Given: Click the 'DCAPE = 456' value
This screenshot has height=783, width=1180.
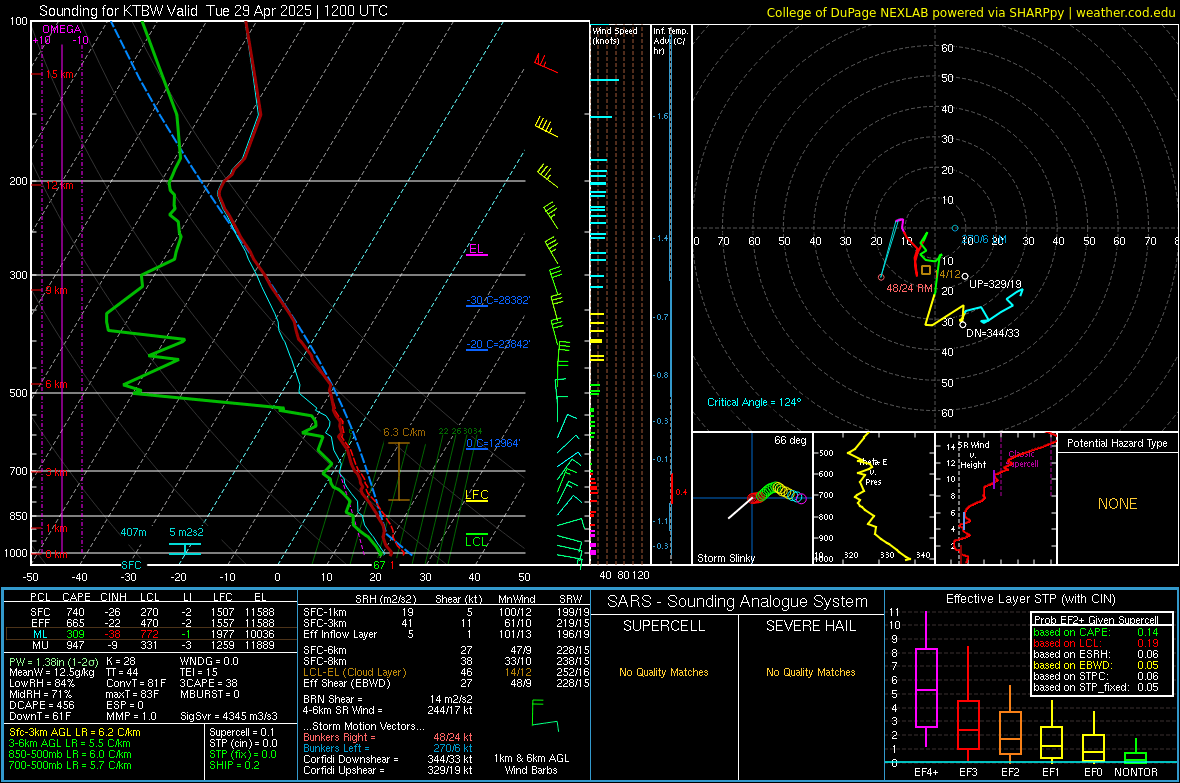Looking at the screenshot, I should (x=41, y=705).
